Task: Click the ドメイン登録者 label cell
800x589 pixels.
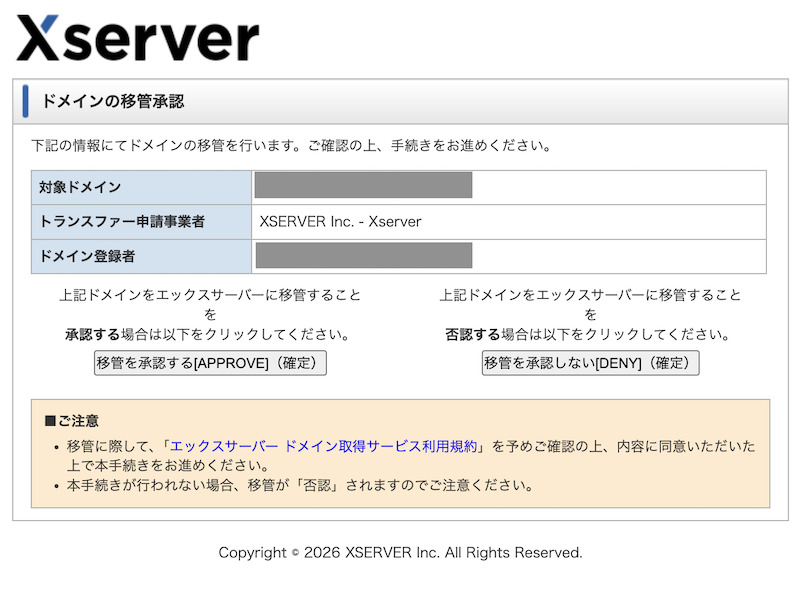Action: pyautogui.click(x=141, y=256)
